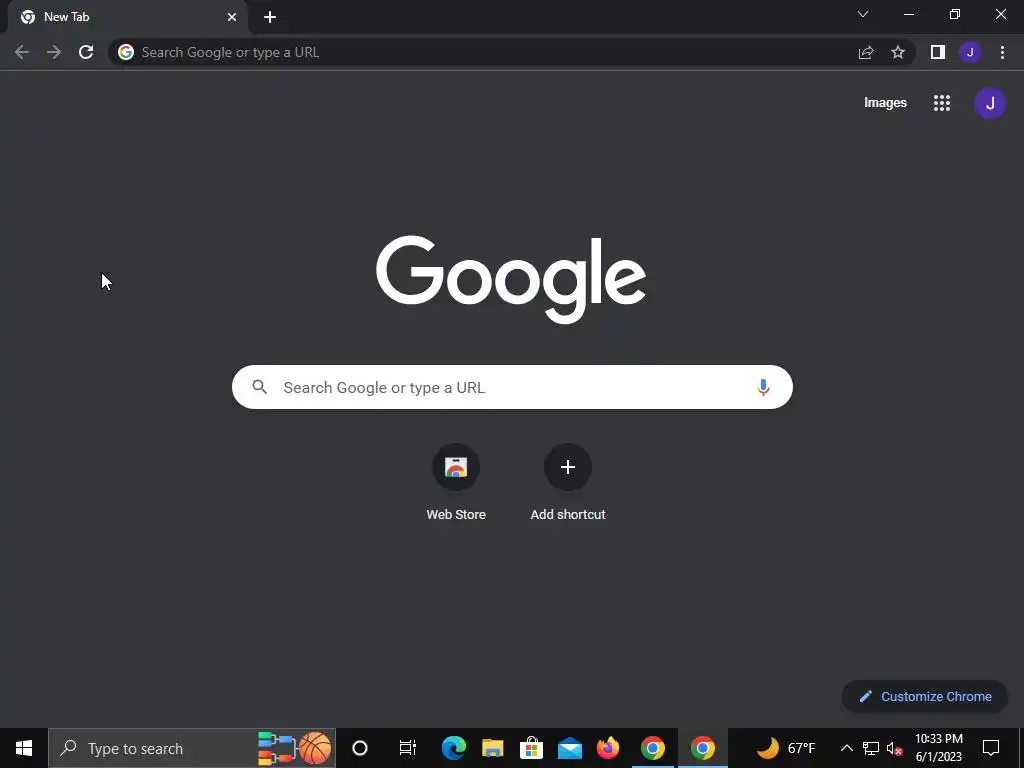Open File Explorer from taskbar

click(492, 748)
